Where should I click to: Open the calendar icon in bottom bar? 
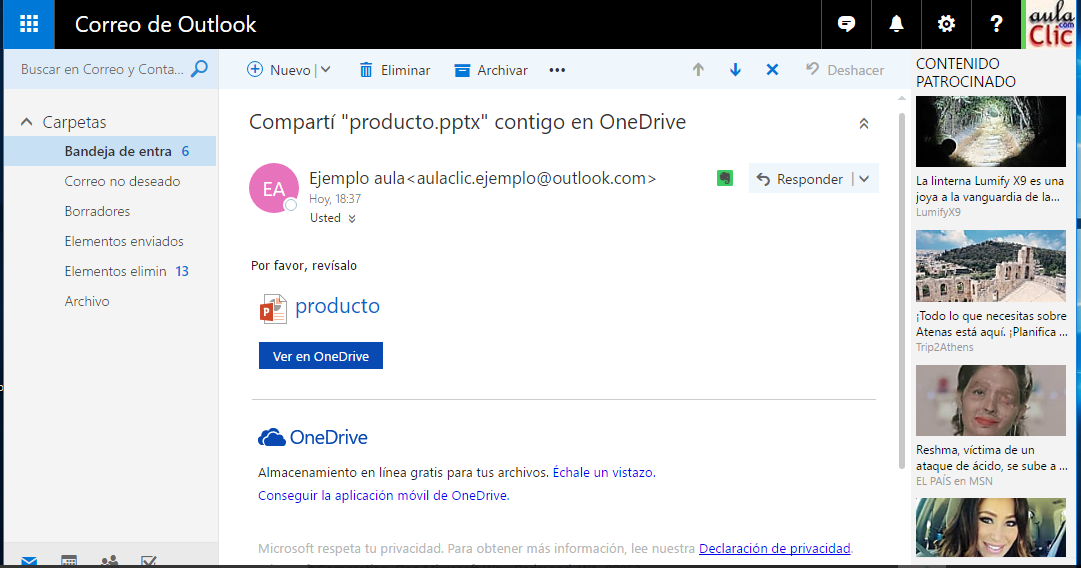[69, 562]
